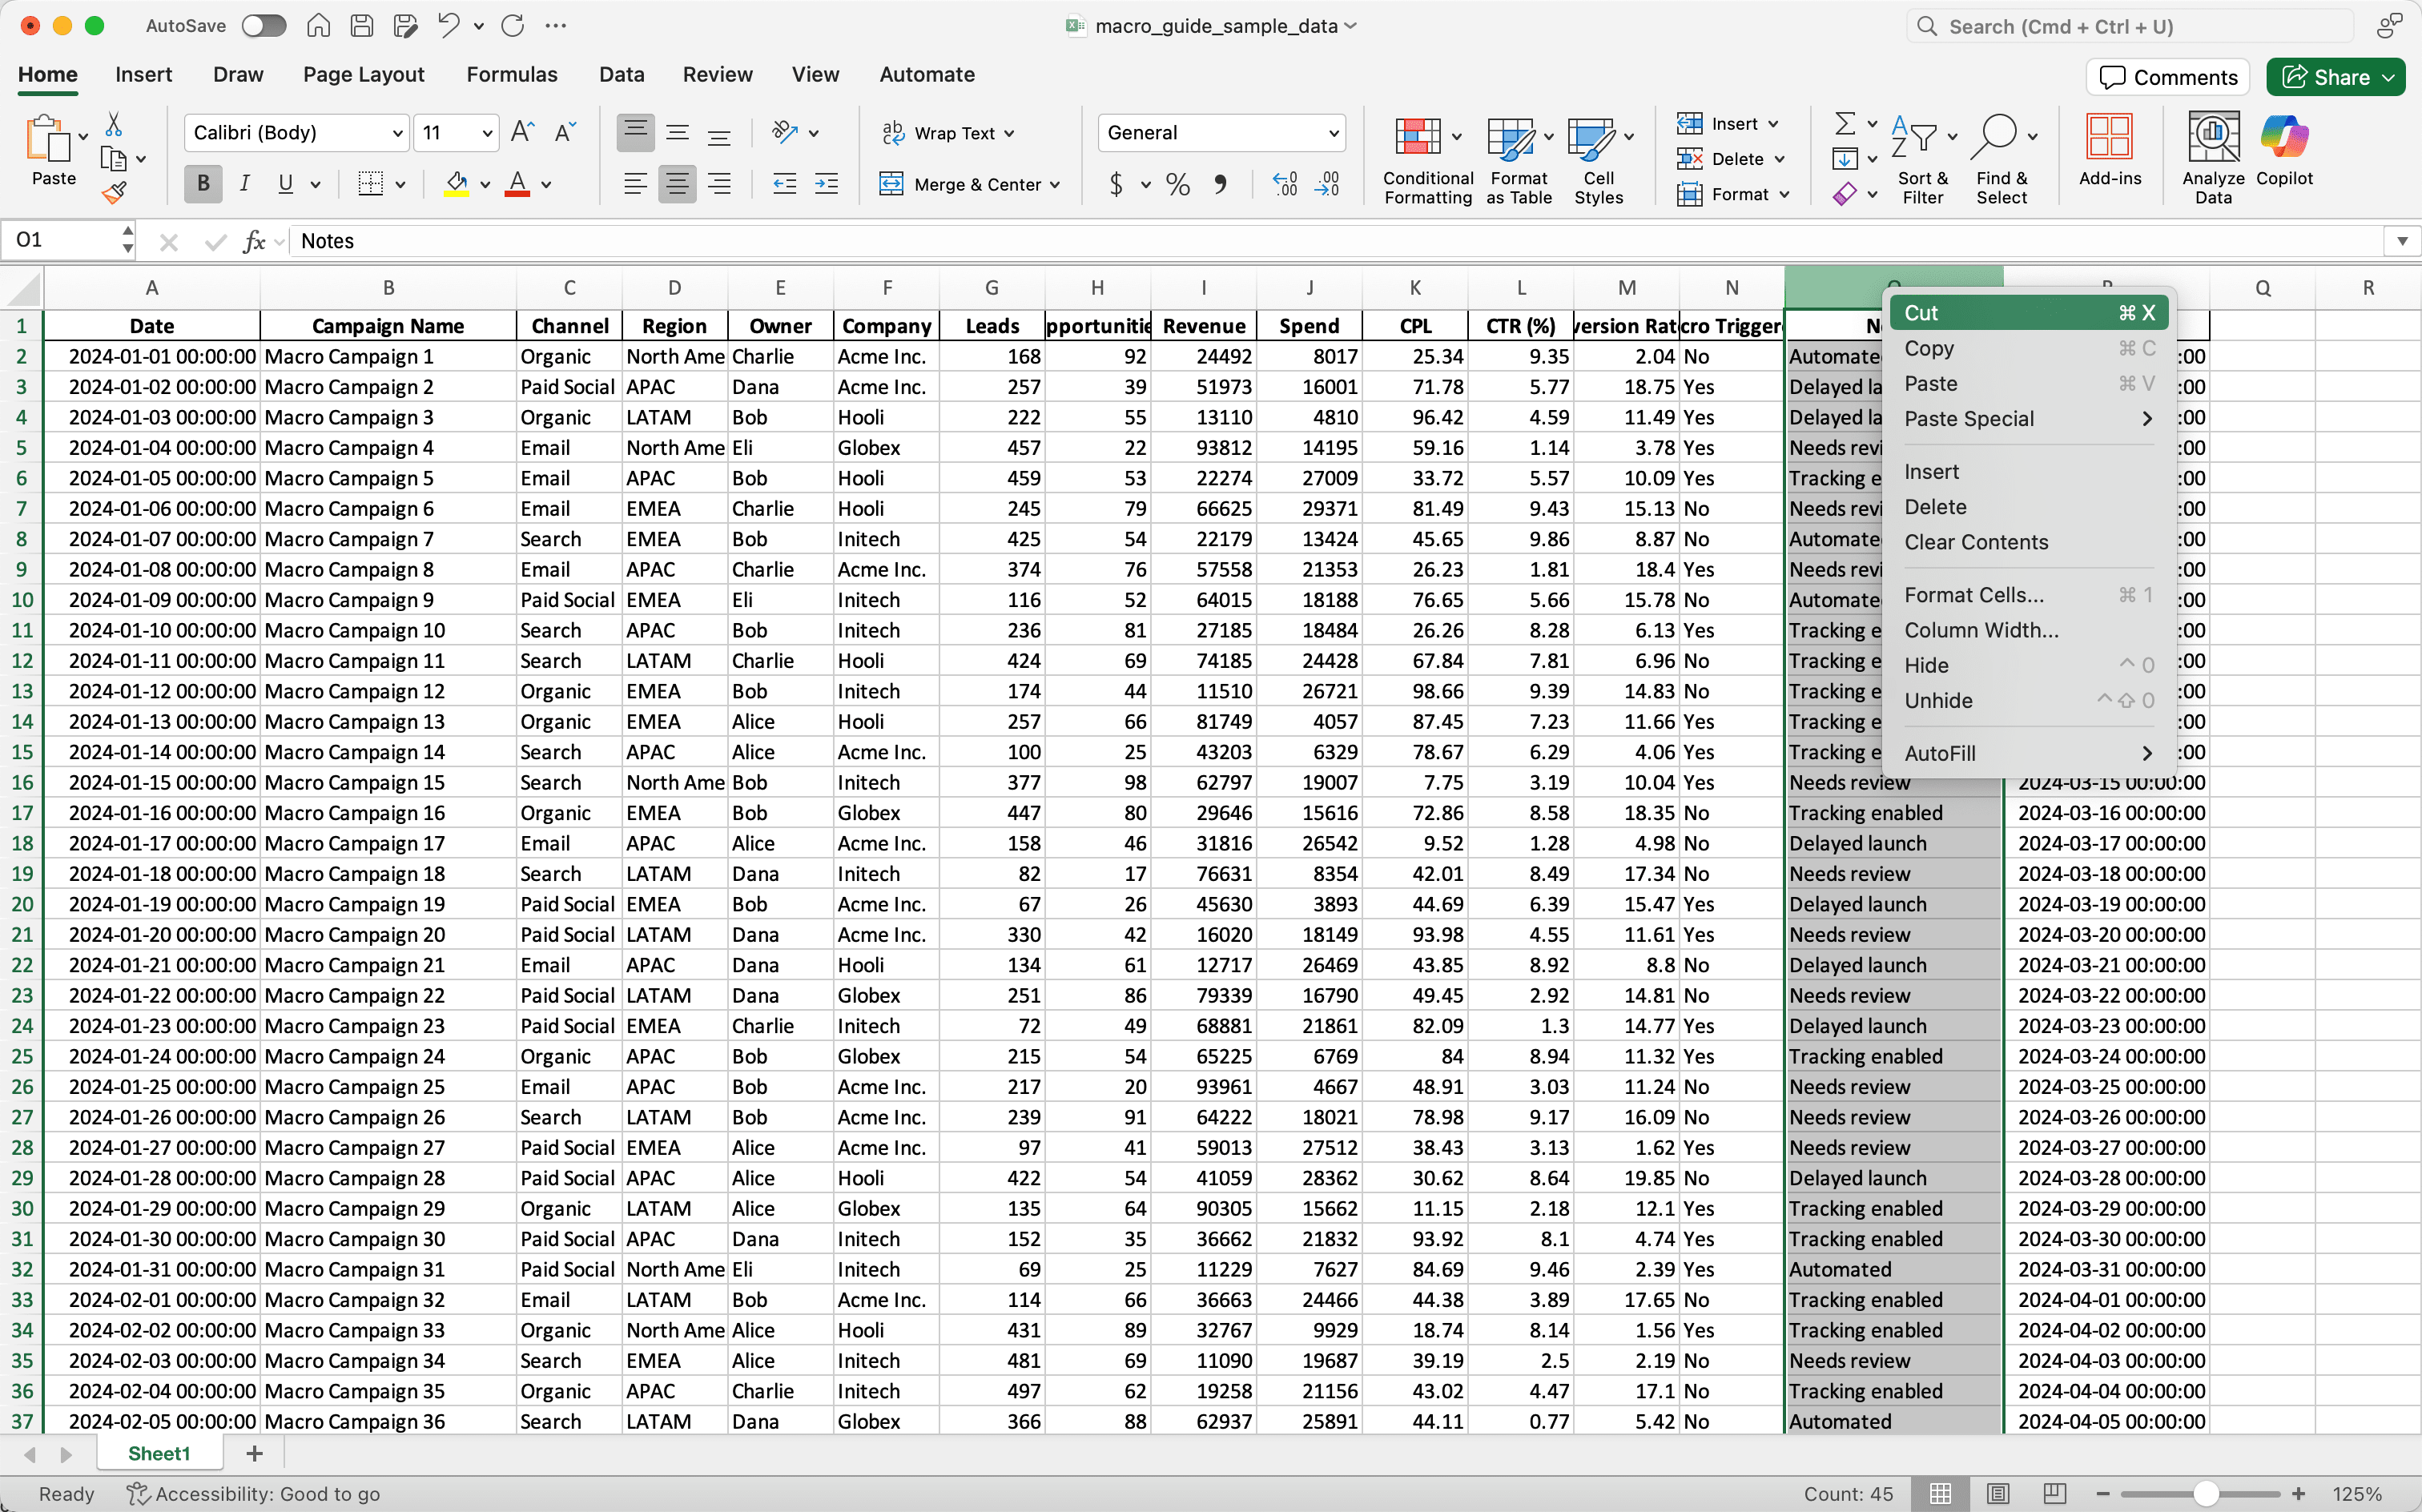Open Format as Table
This screenshot has width=2422, height=1512.
(1519, 160)
